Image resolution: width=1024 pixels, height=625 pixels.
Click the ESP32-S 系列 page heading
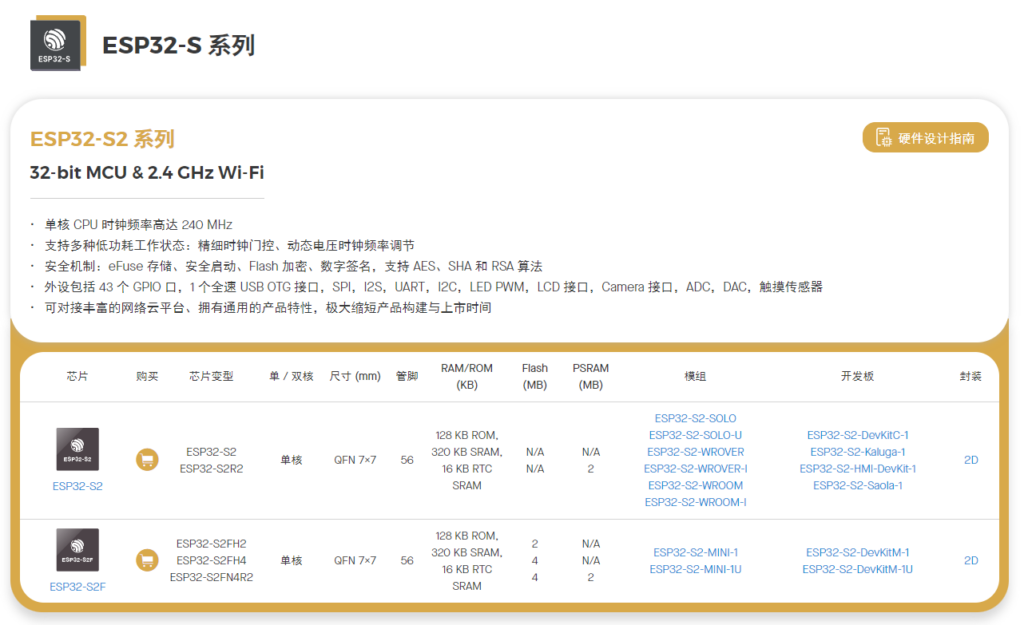[x=178, y=45]
